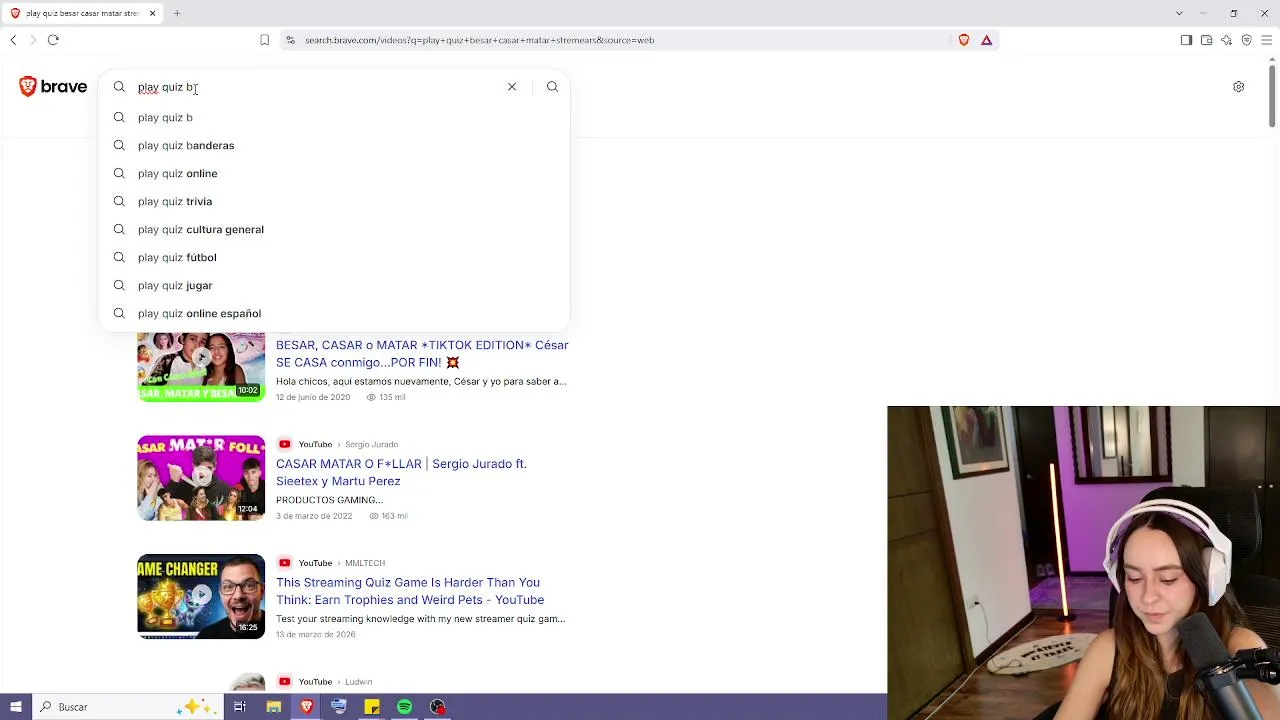Click the "12 de junio de 2020" date
The image size is (1280, 720).
click(x=313, y=397)
